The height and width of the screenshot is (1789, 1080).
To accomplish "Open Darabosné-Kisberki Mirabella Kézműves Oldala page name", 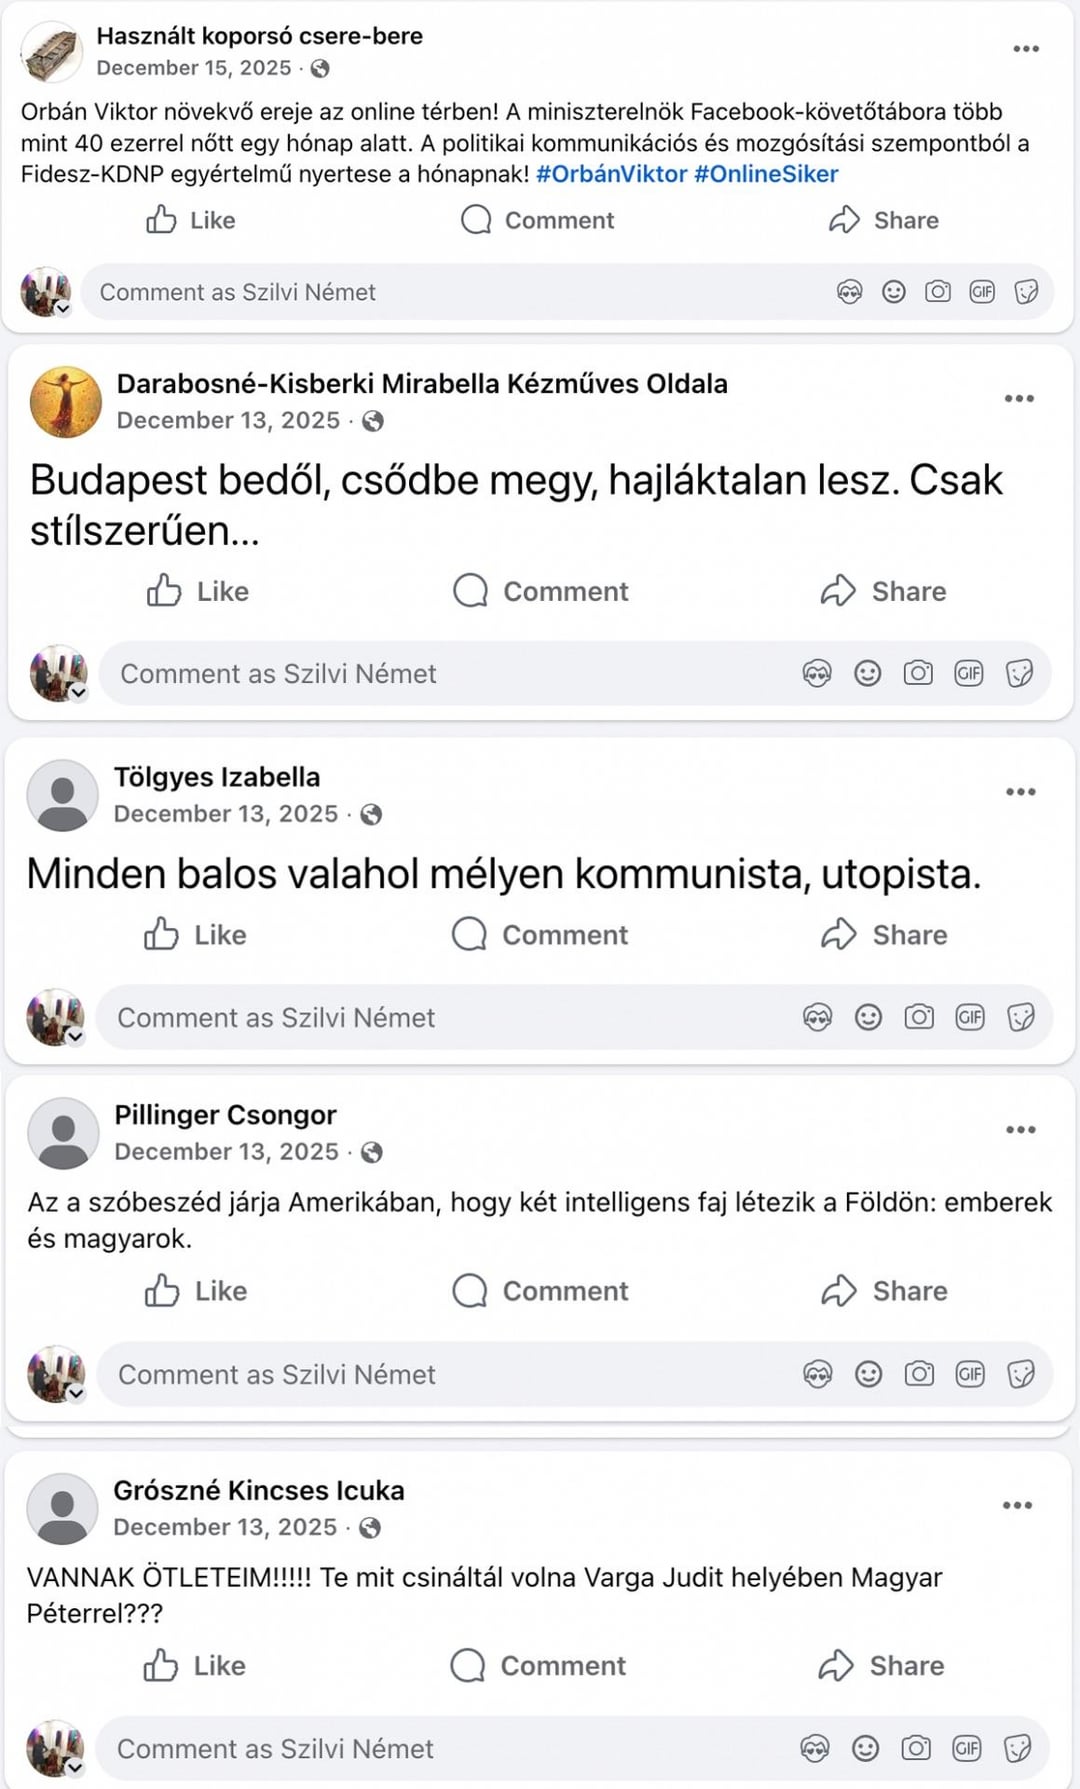I will [422, 384].
